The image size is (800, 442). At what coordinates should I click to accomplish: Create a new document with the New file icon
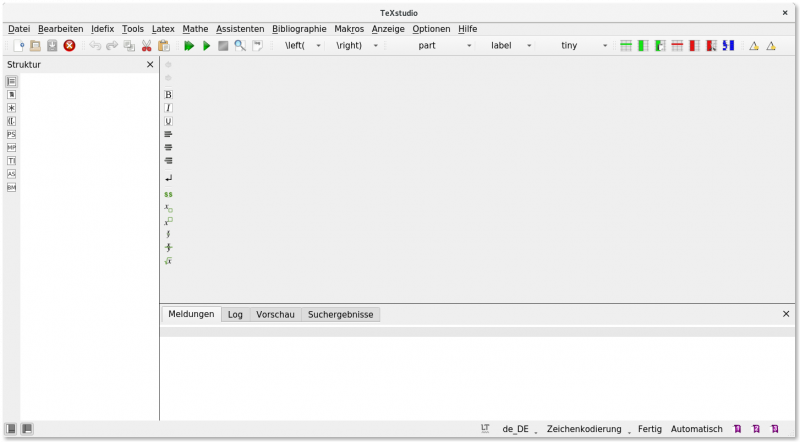coord(19,46)
